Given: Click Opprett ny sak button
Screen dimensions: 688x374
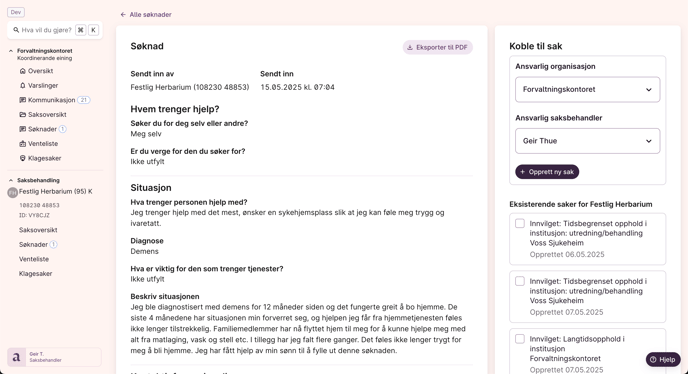Looking at the screenshot, I should tap(547, 172).
